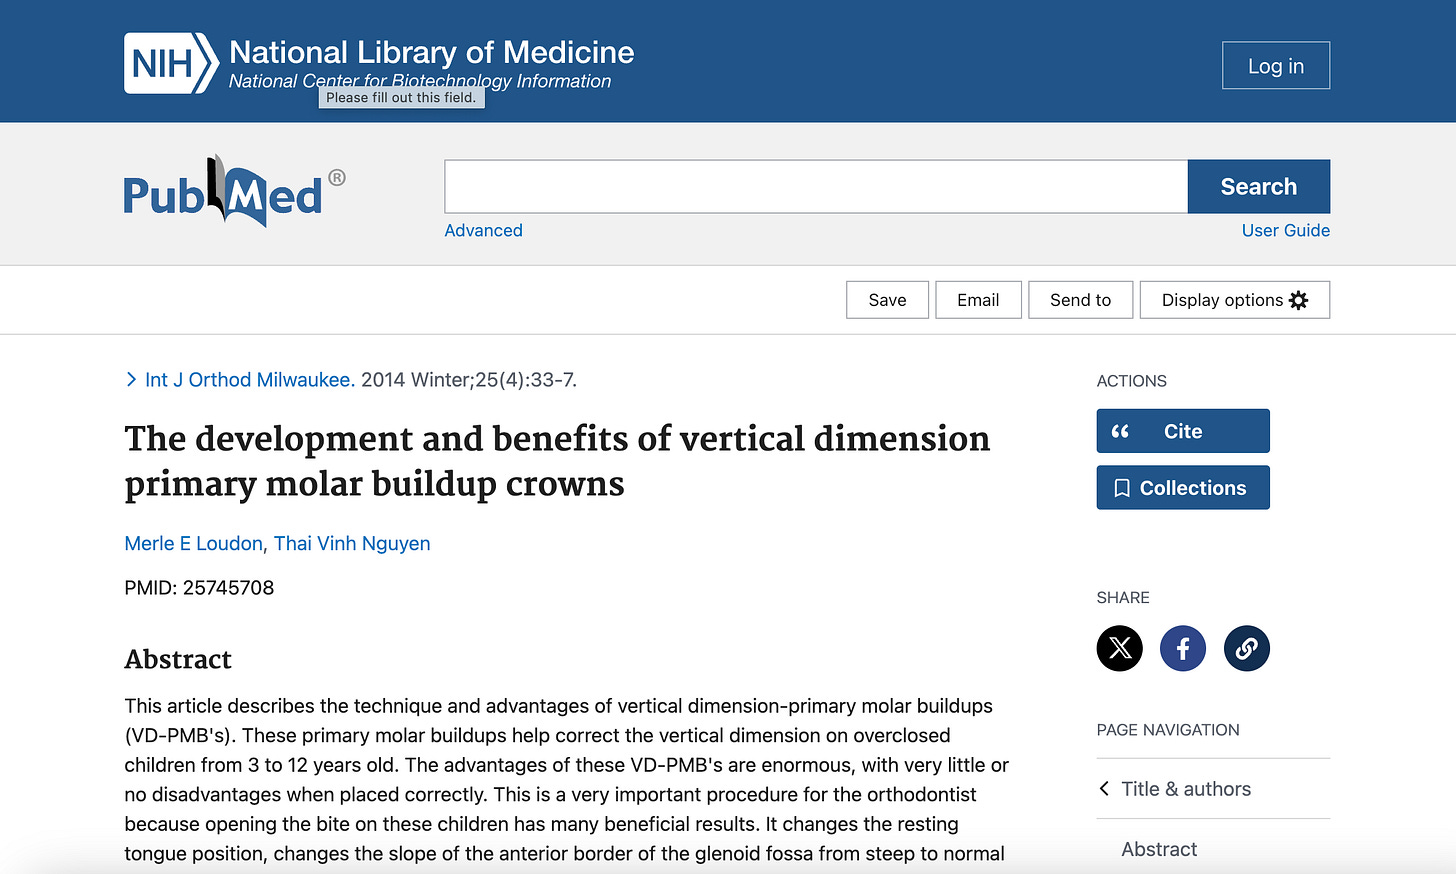Image resolution: width=1456 pixels, height=874 pixels.
Task: Open the PubMed logo home link
Action: pos(234,191)
